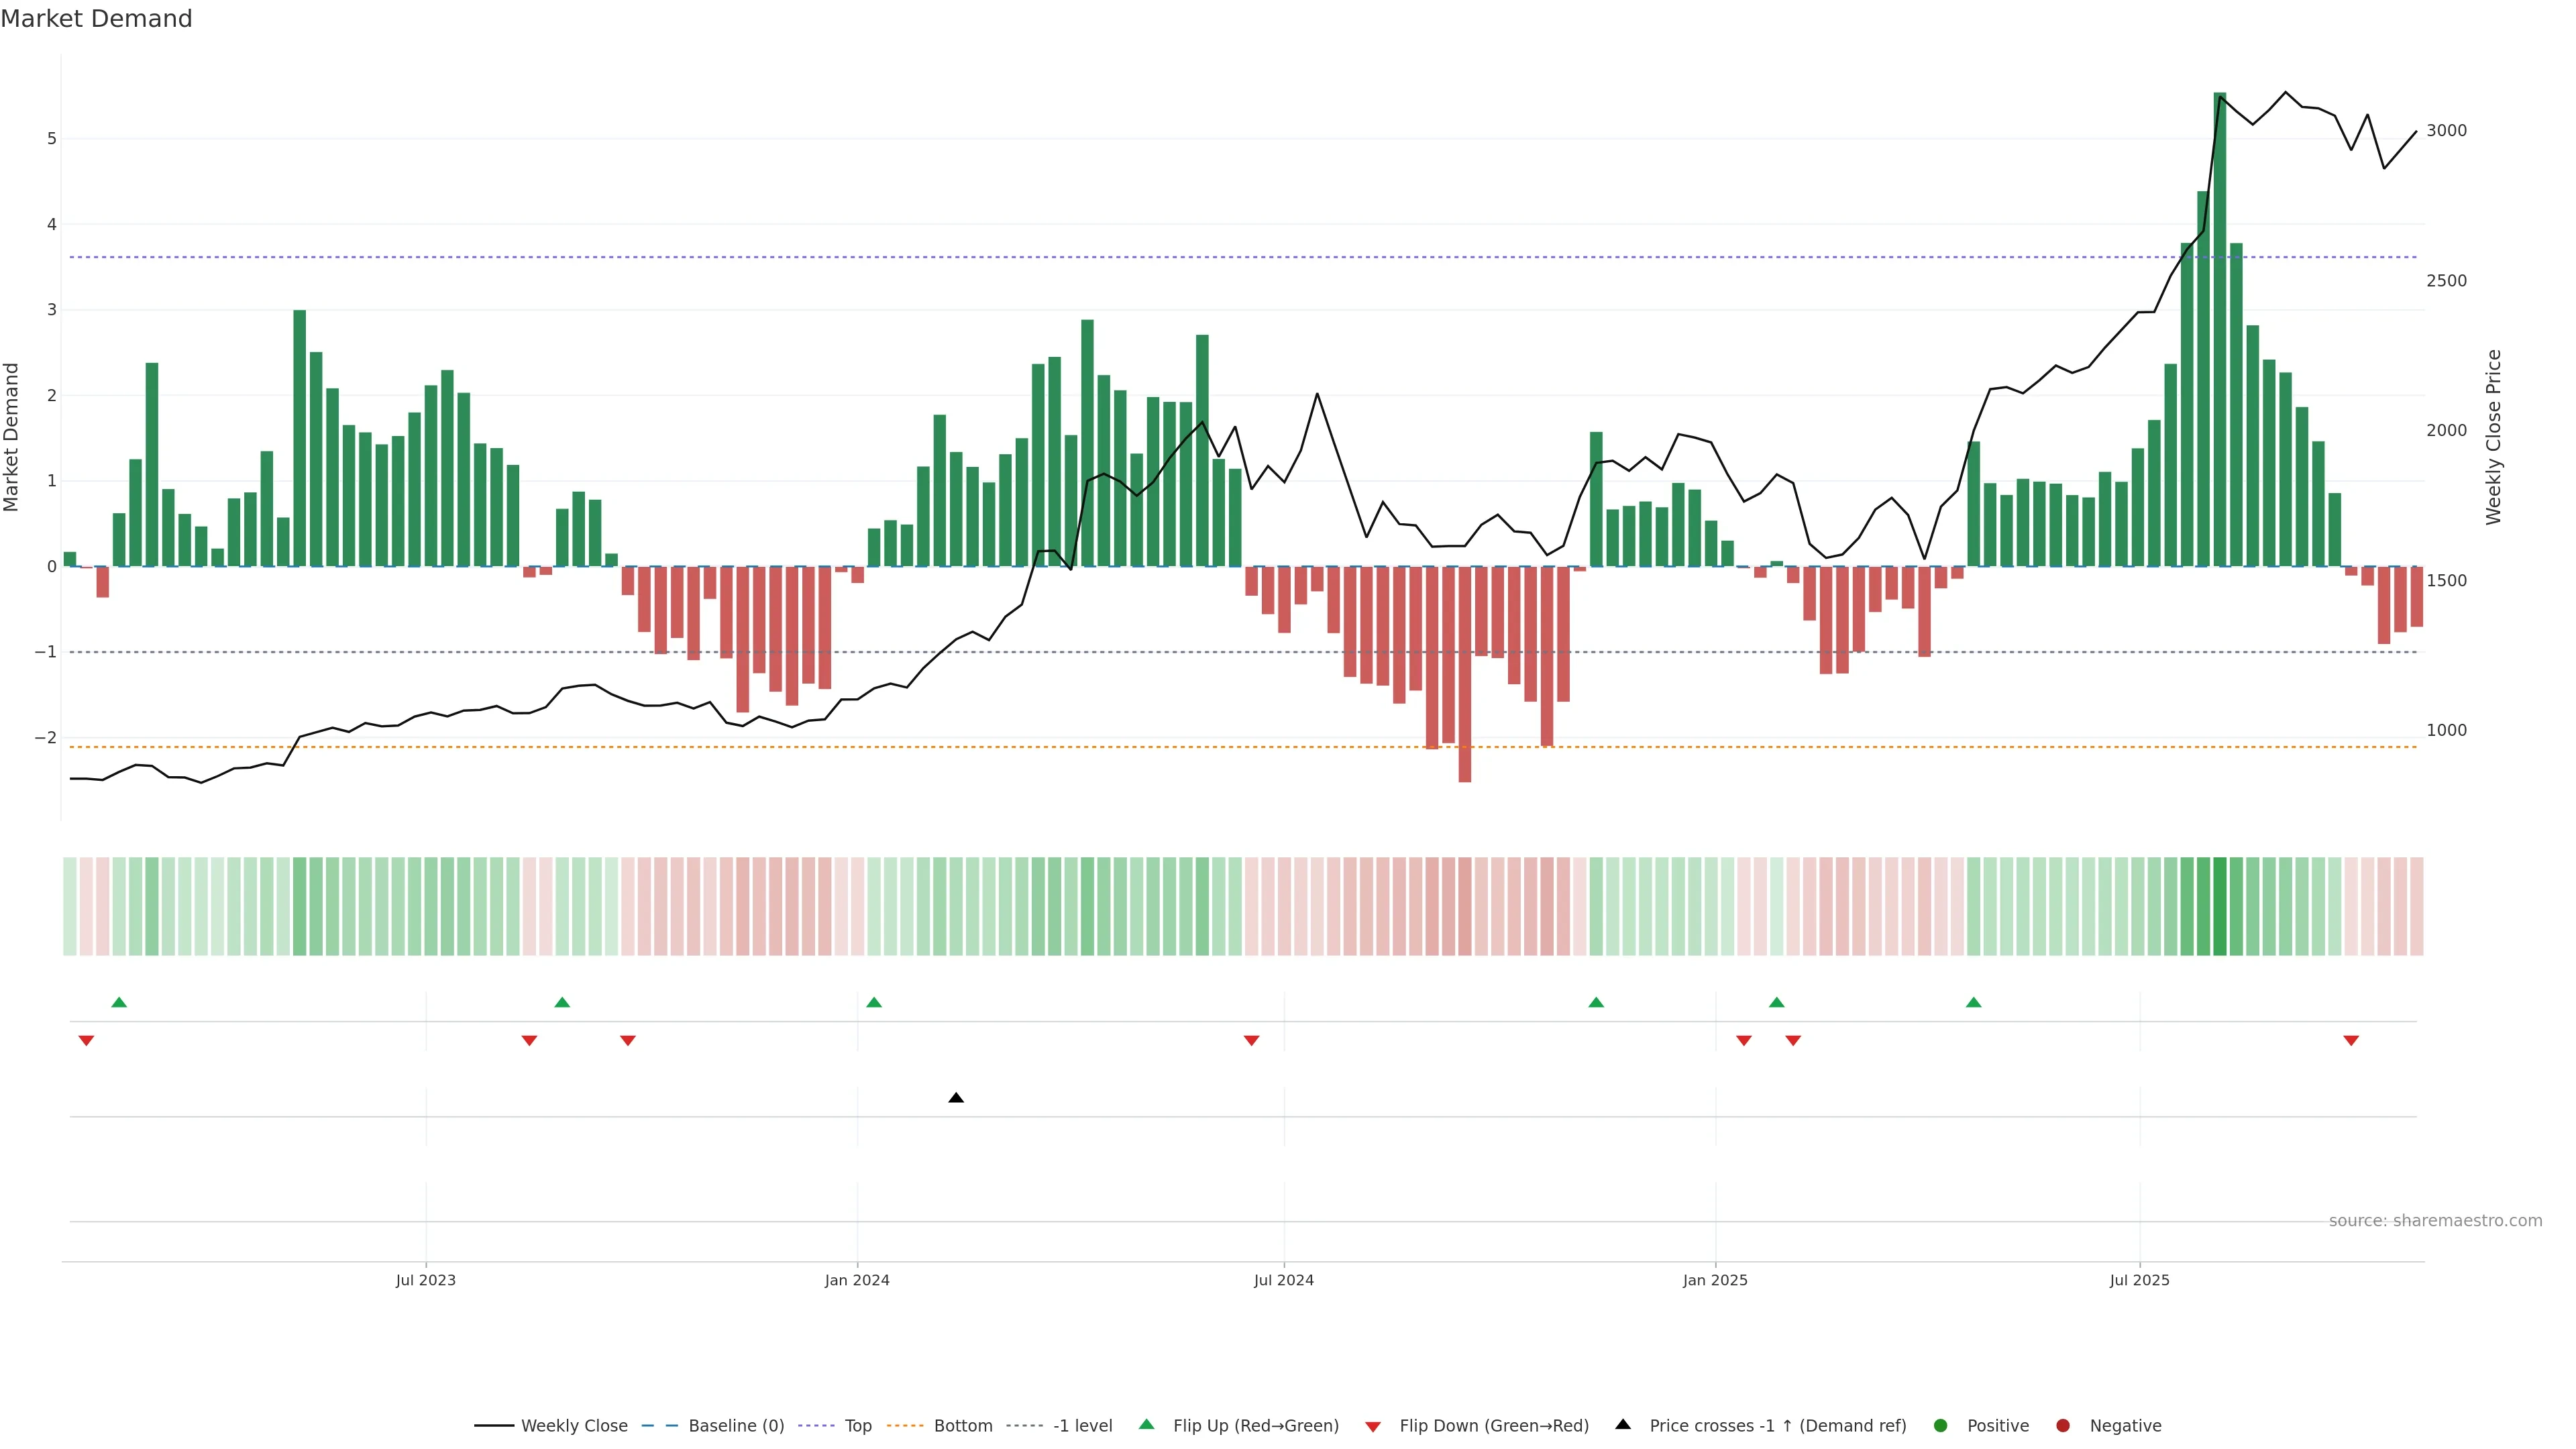Screen dimensions: 2576x1449
Task: Click the first green Flip Up triangle marker
Action: [119, 1002]
